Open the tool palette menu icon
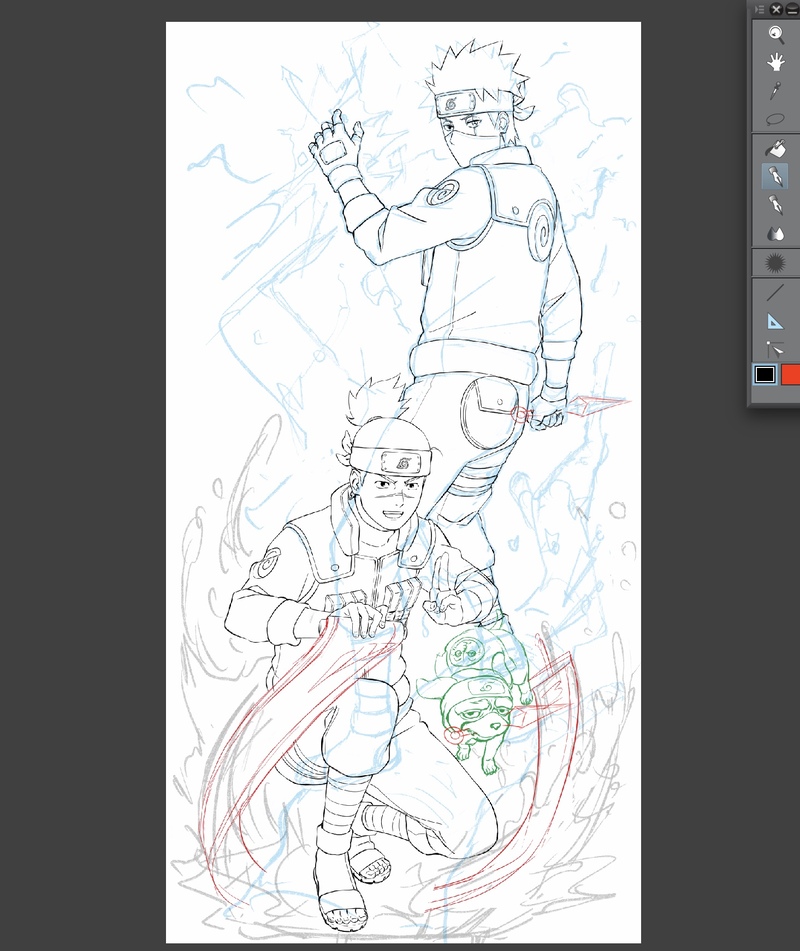The height and width of the screenshot is (951, 800). tap(759, 9)
